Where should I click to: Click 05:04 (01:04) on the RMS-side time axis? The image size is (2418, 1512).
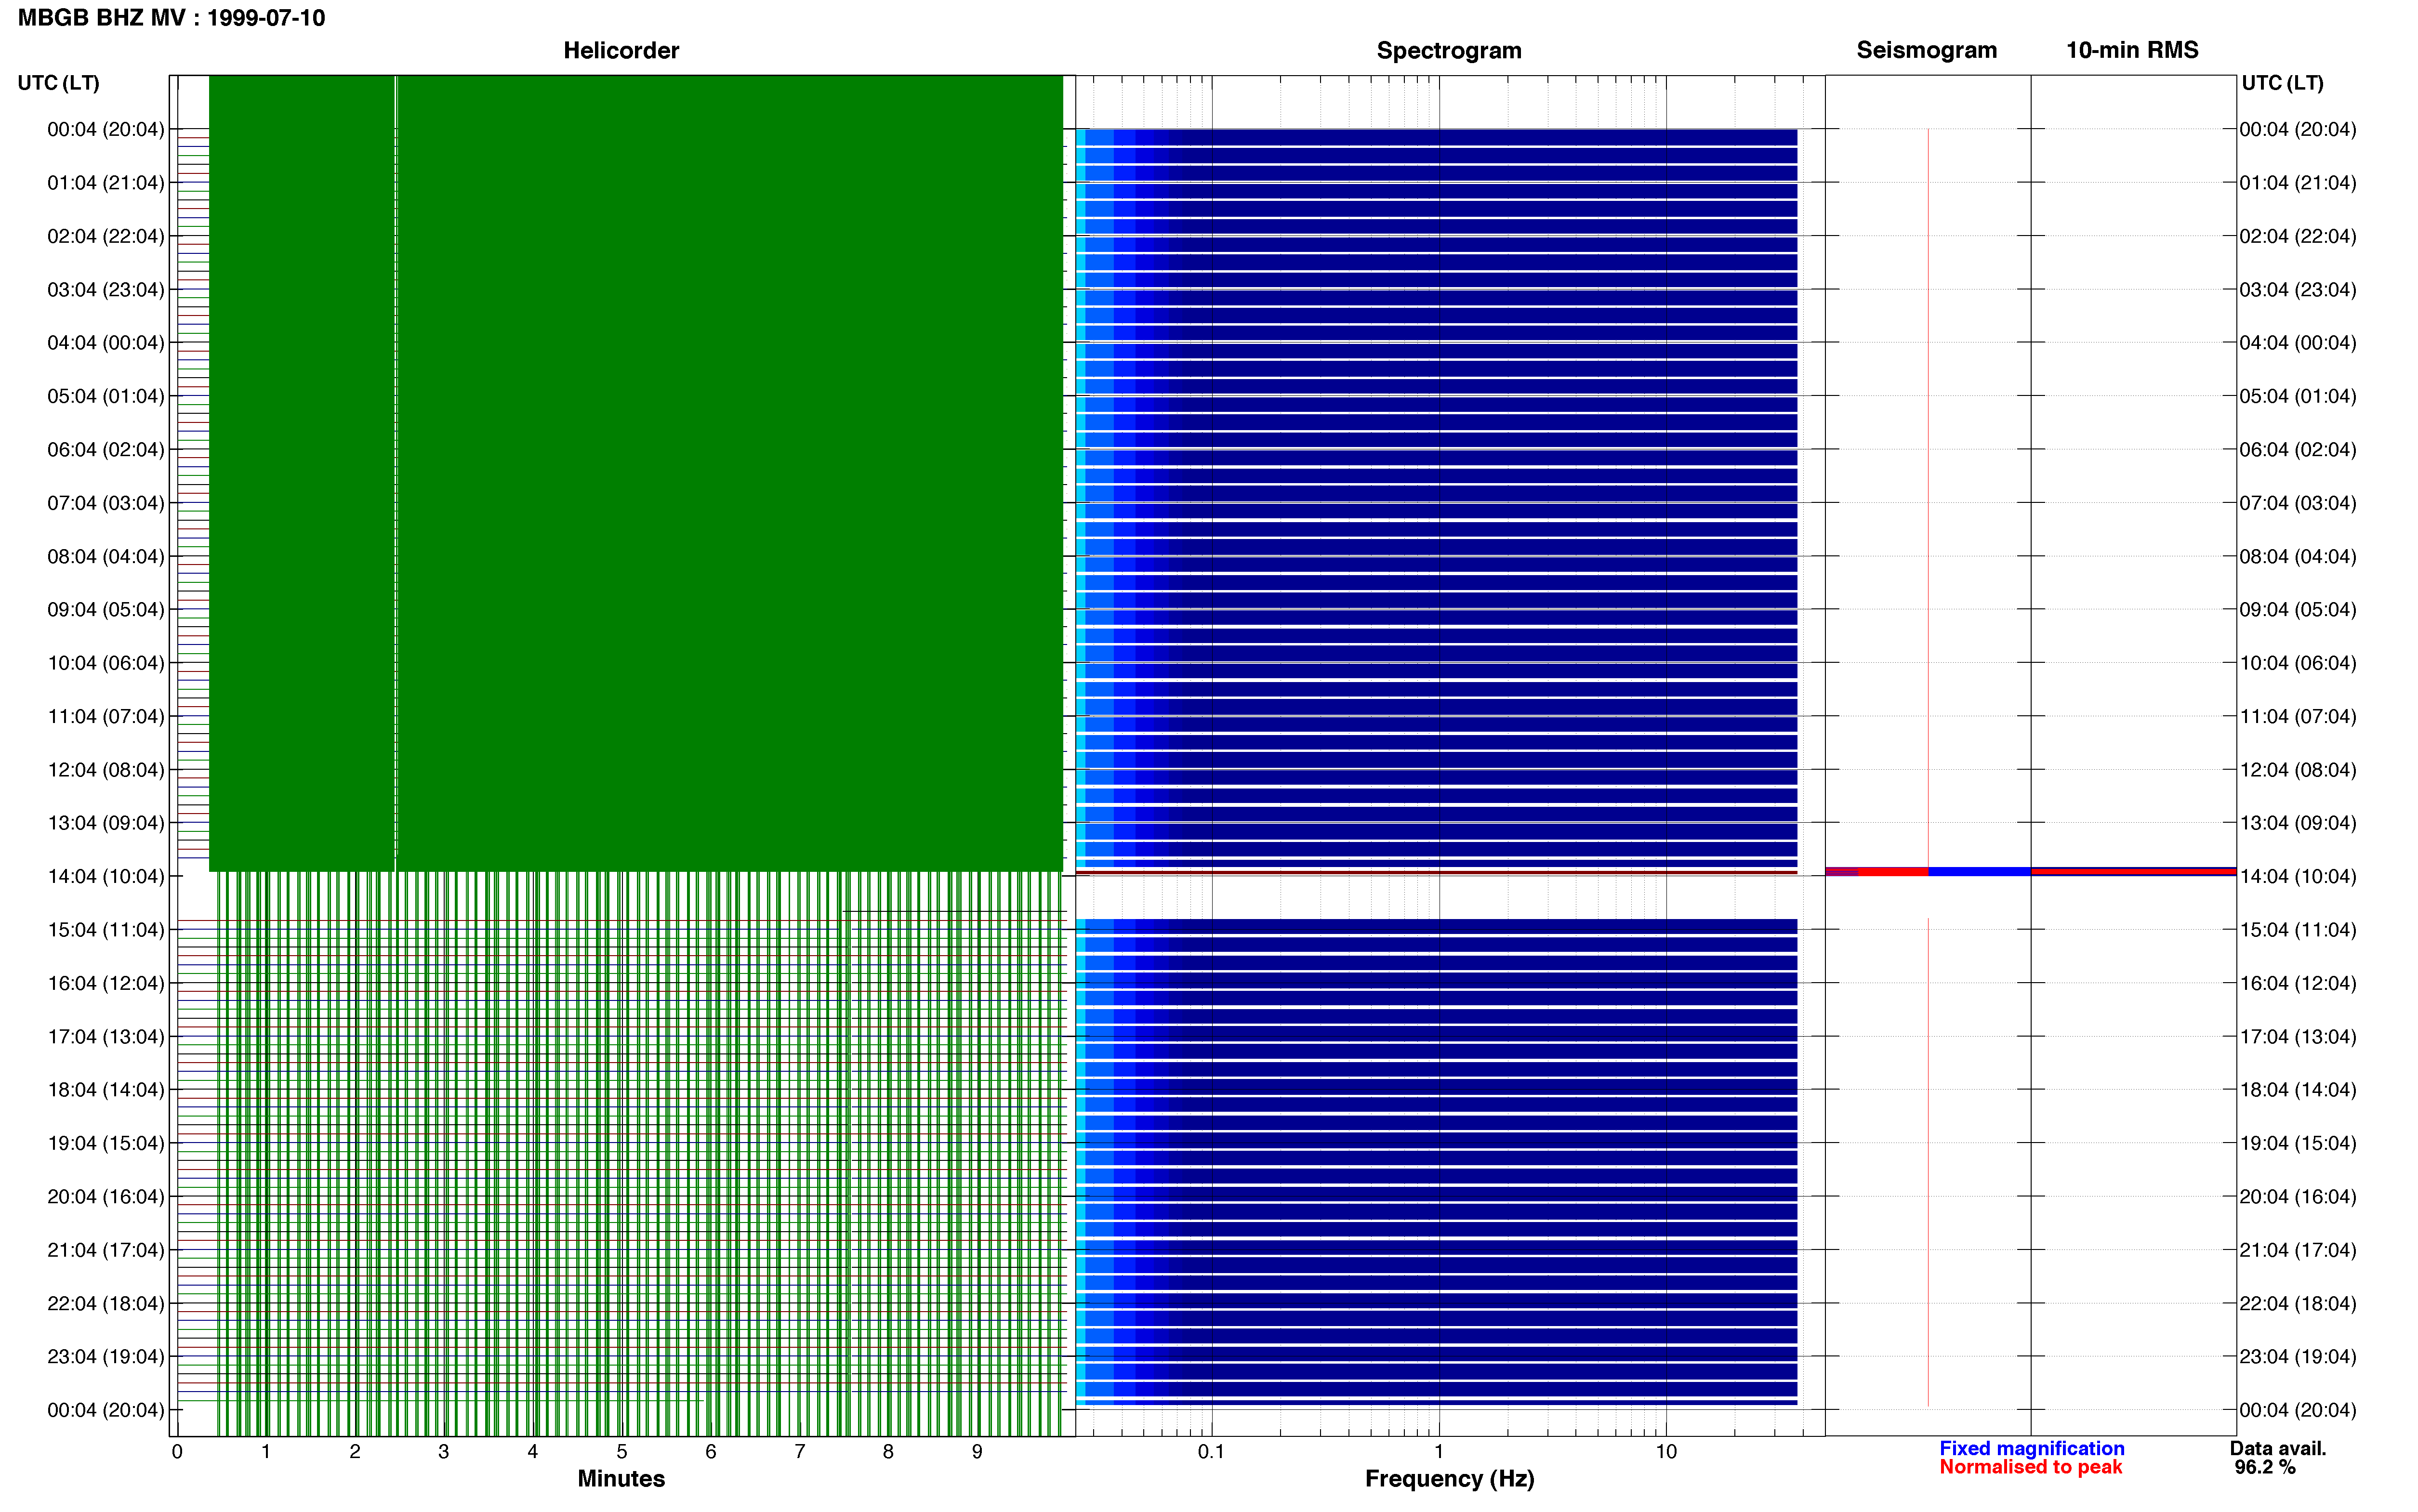point(2298,396)
